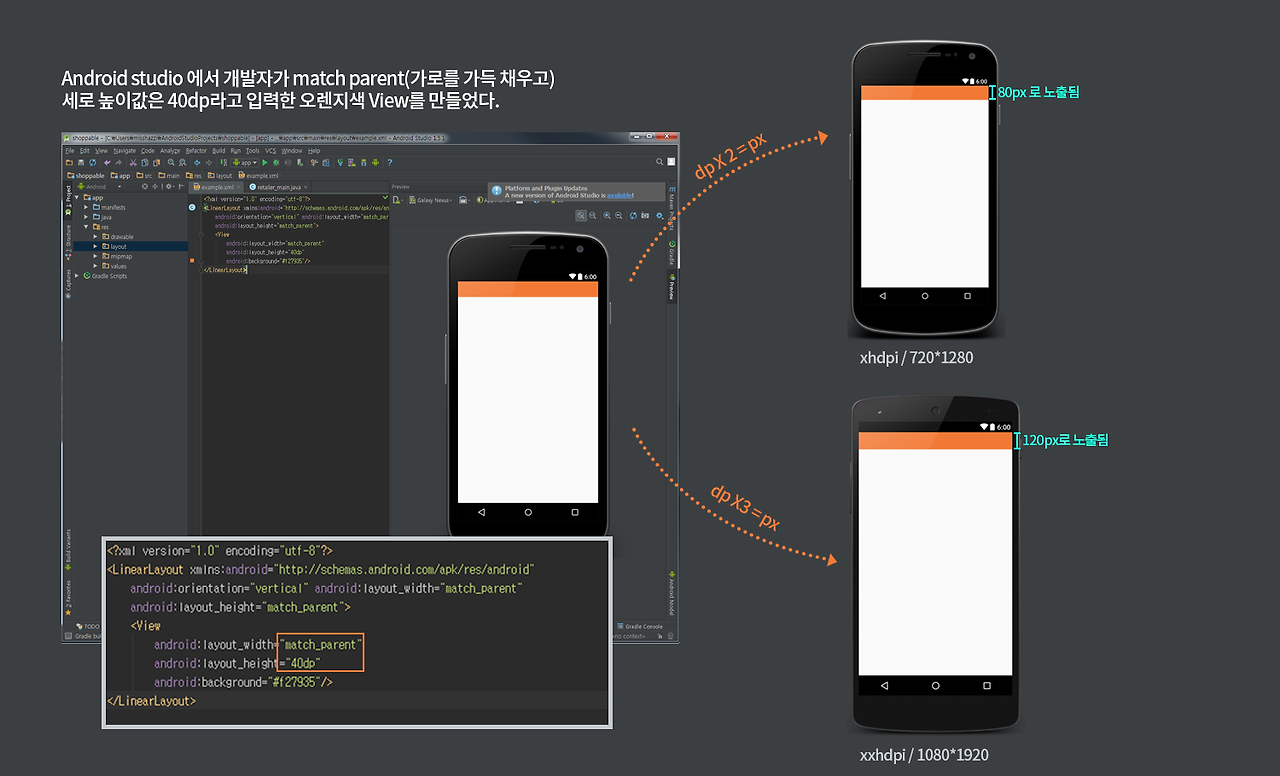
Task: Collapse the res folder arrow
Action: (86, 227)
